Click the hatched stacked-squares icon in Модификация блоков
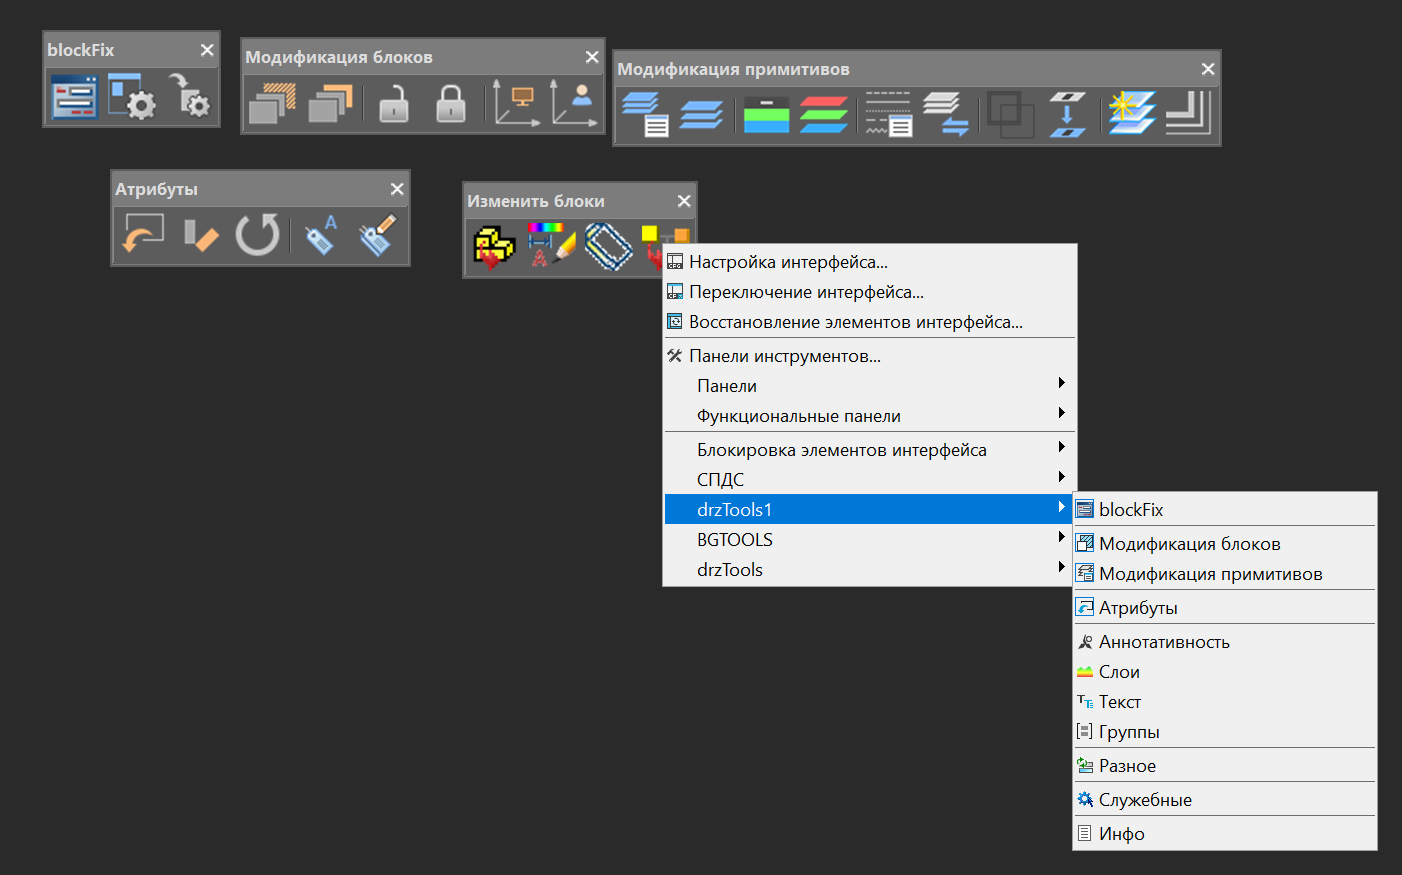The width and height of the screenshot is (1402, 875). point(272,104)
